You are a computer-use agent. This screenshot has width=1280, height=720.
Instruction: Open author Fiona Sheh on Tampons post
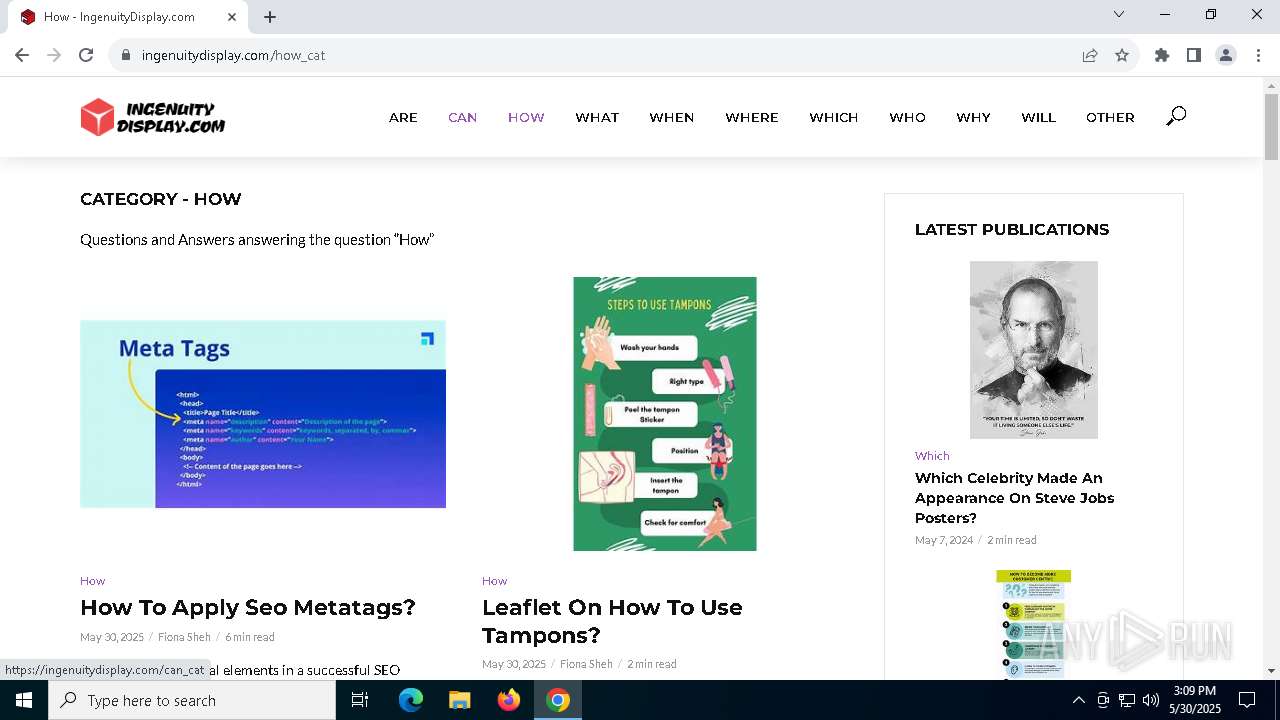(586, 664)
